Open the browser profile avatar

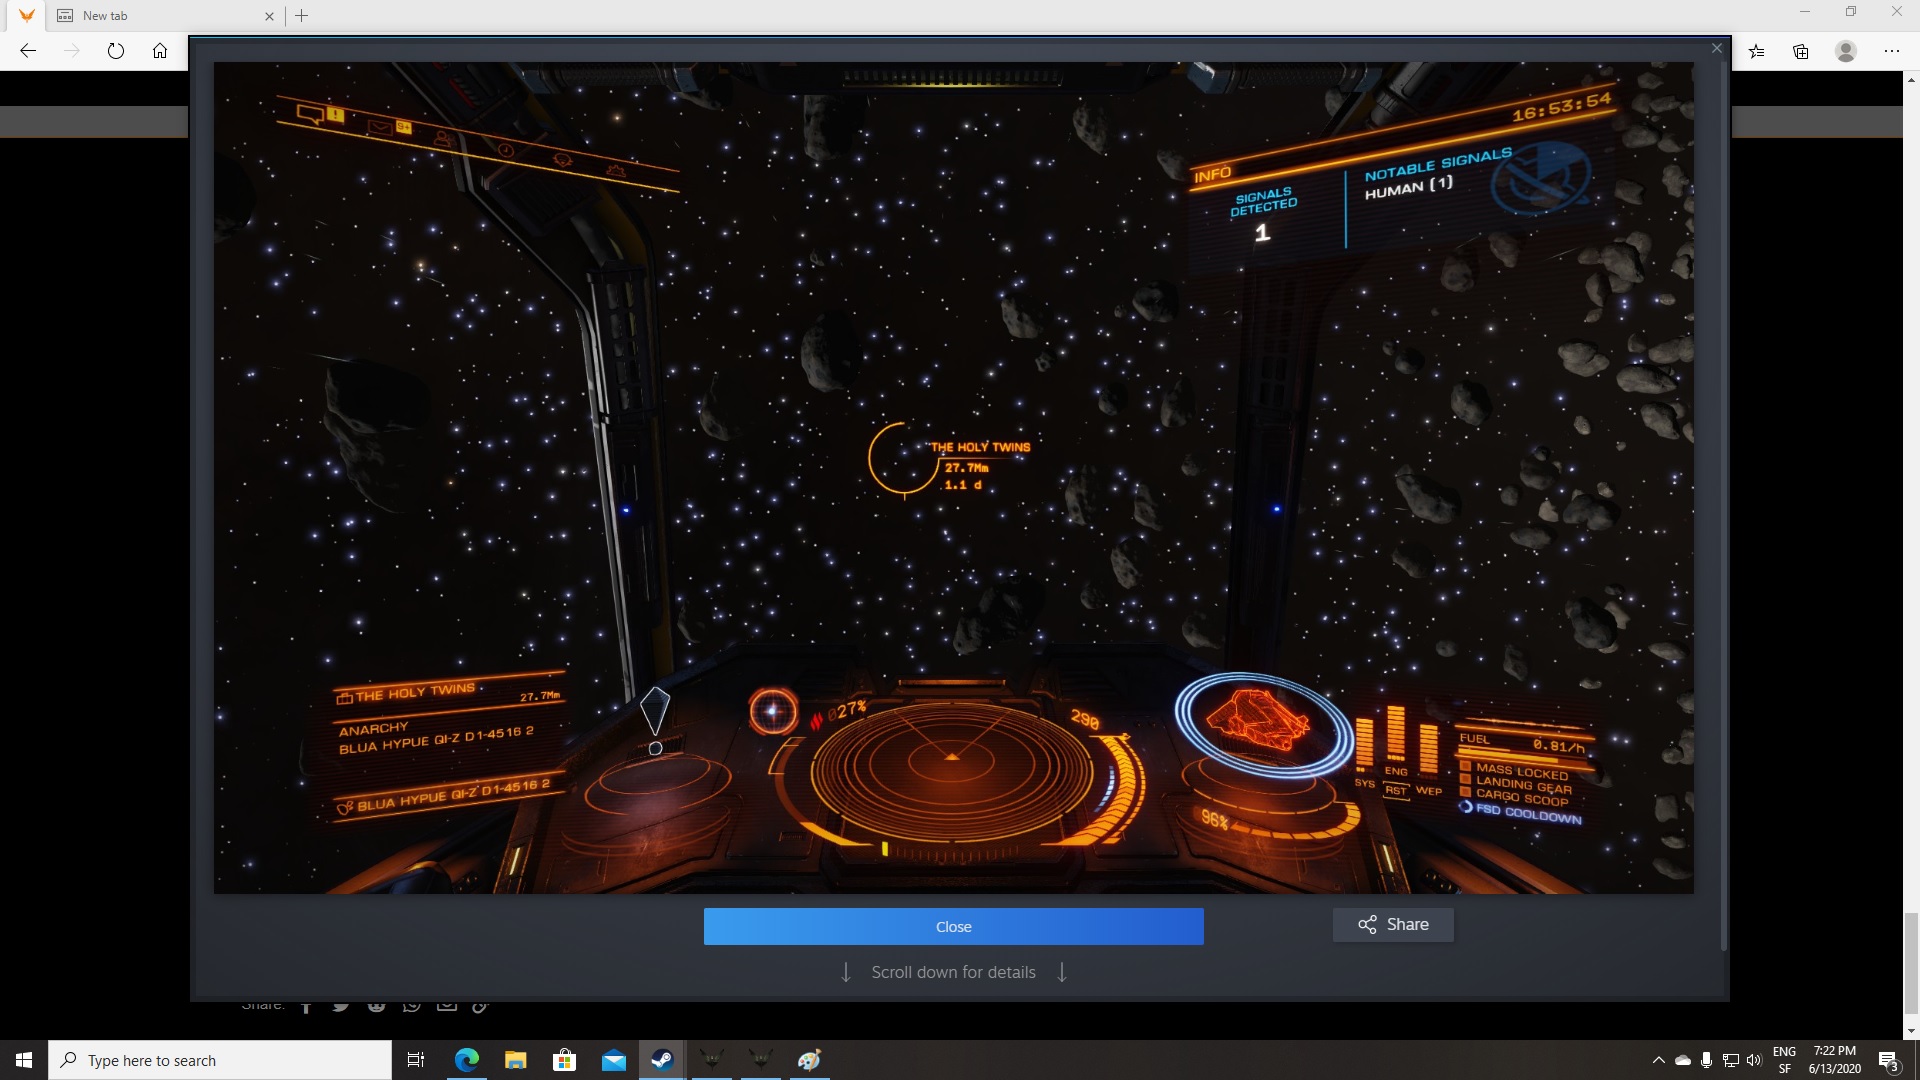(1846, 51)
